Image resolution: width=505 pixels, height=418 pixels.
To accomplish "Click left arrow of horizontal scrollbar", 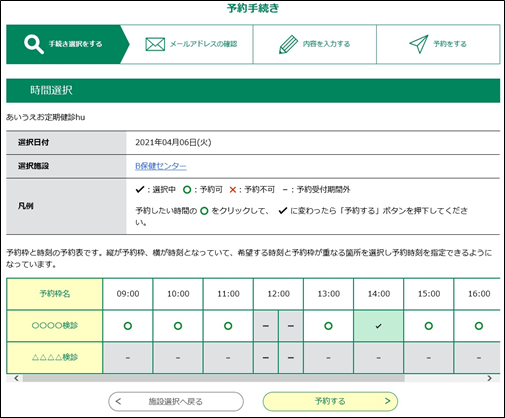I will (16, 378).
